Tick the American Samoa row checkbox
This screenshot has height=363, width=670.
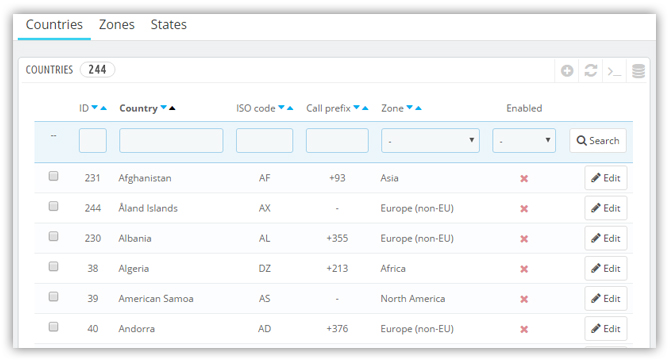pyautogui.click(x=53, y=296)
